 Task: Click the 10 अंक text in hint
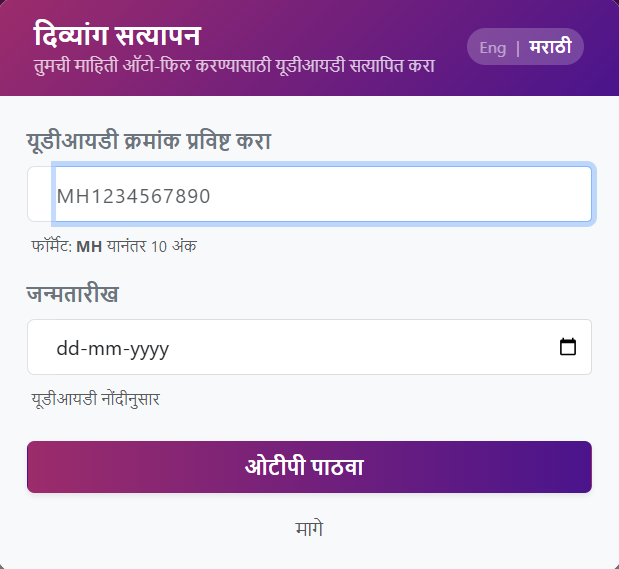tap(174, 246)
